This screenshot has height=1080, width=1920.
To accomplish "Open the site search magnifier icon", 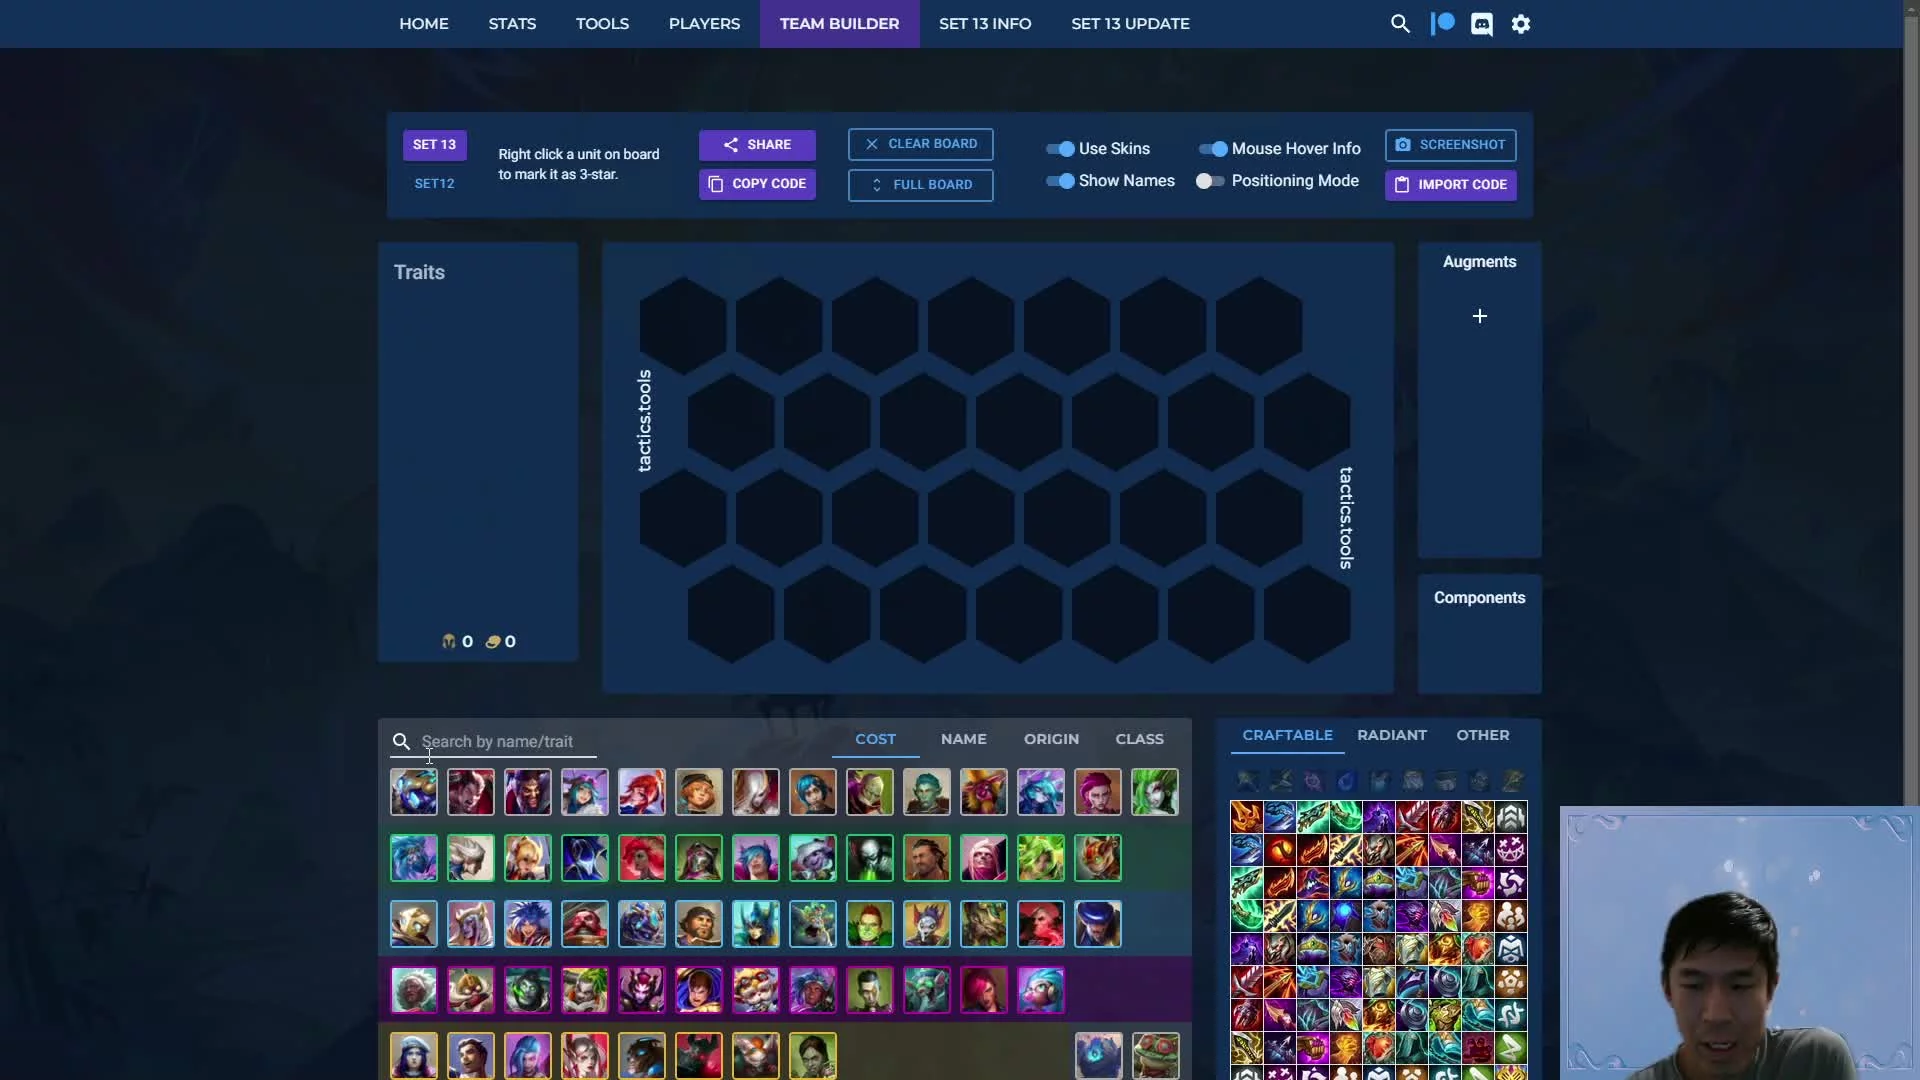I will (1400, 24).
